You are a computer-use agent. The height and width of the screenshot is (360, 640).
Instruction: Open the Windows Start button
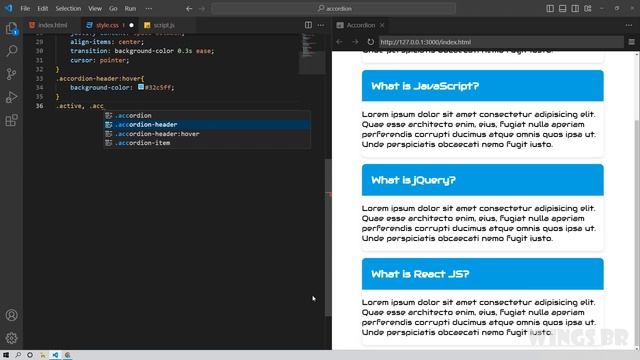tap(6, 355)
